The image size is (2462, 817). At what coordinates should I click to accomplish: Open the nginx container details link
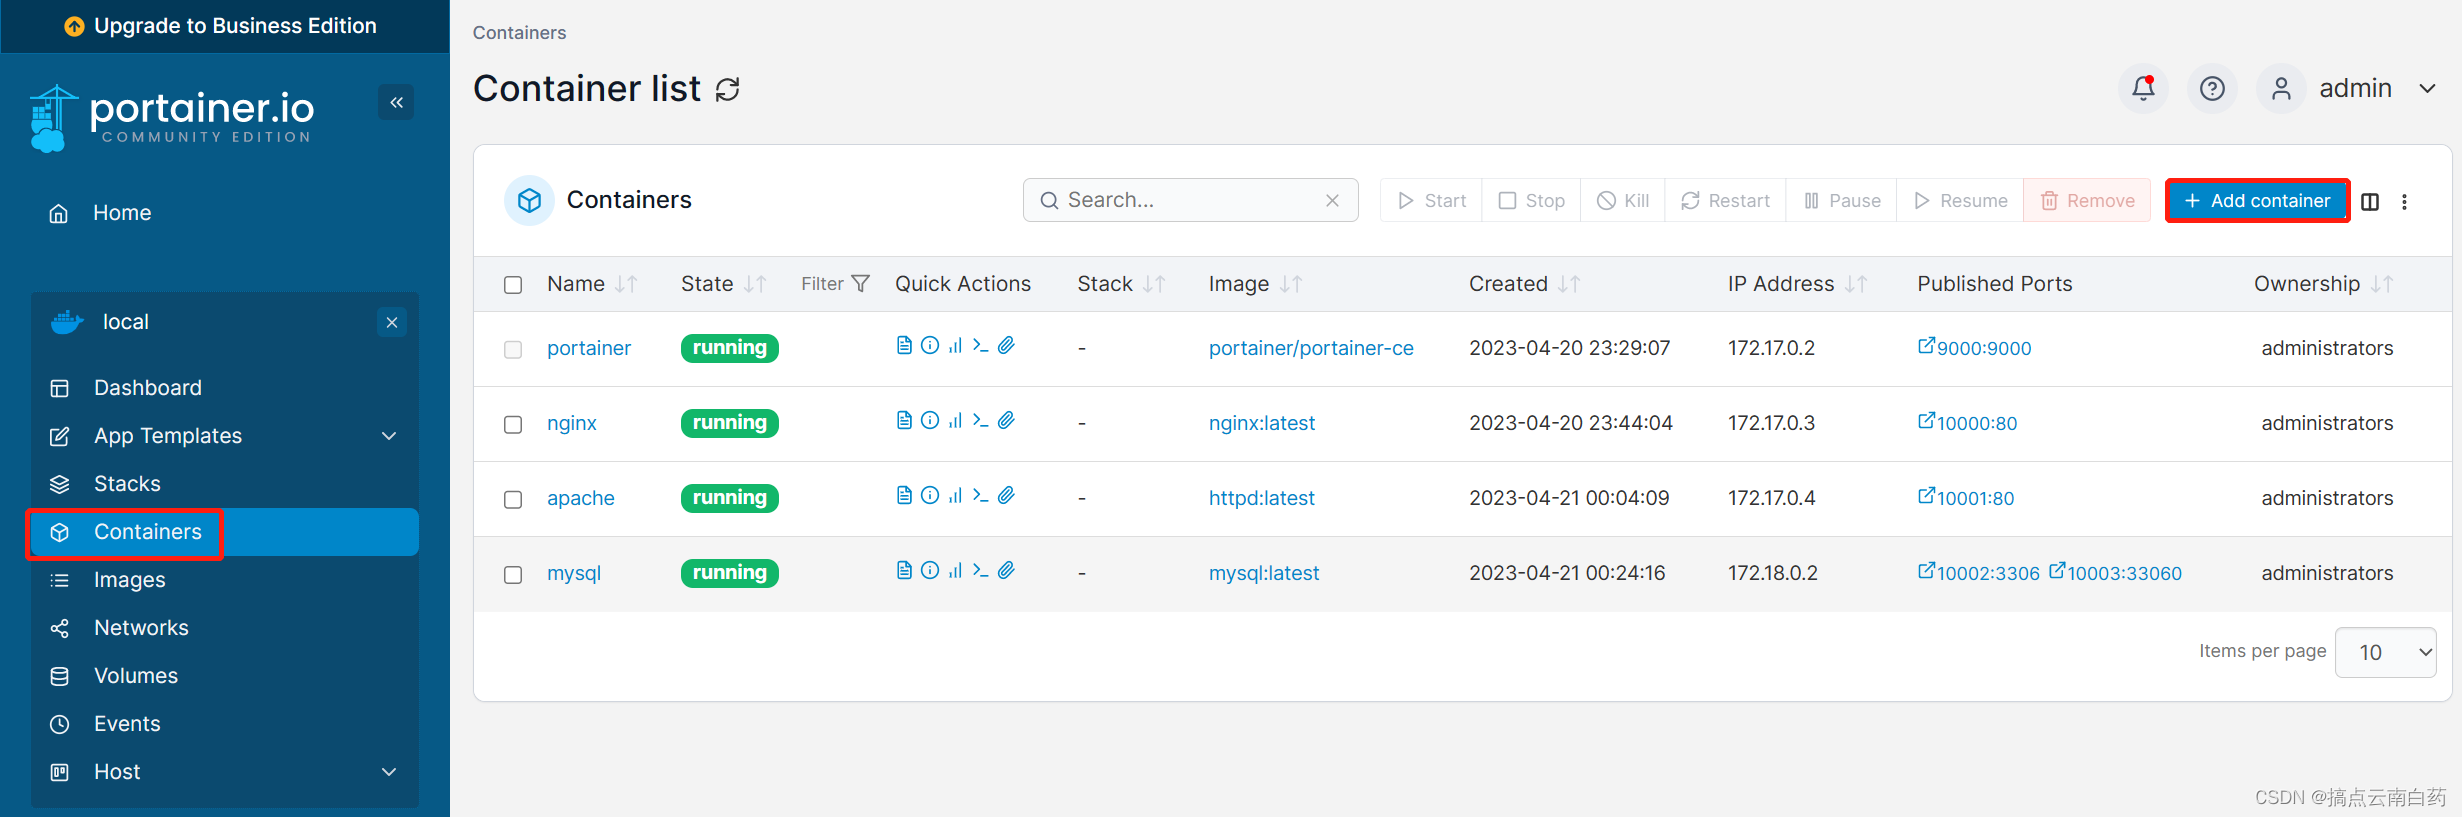coord(572,423)
